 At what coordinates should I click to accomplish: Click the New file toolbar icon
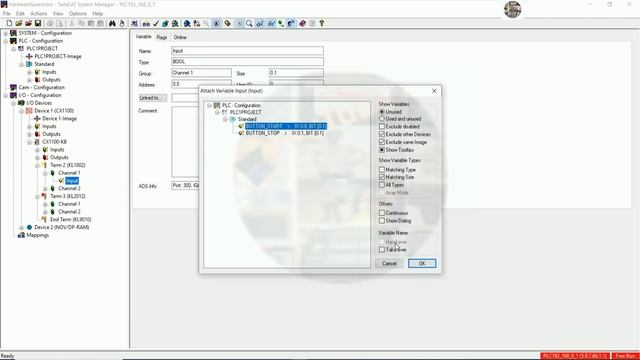[9, 23]
